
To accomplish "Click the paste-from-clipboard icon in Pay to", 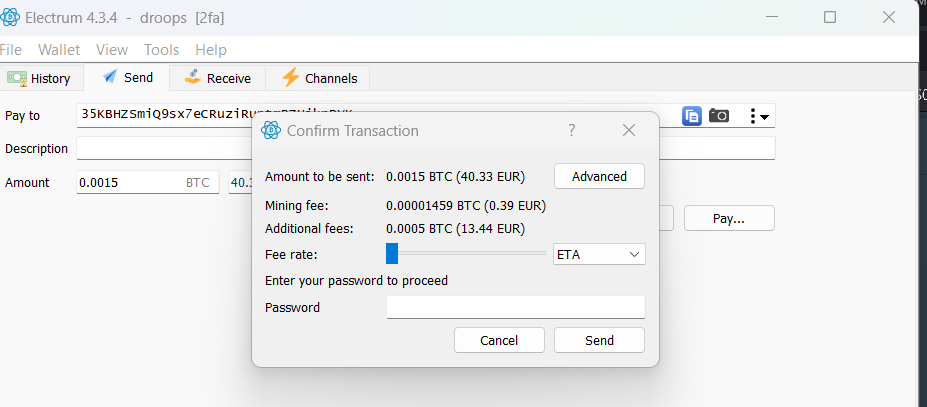I will [692, 116].
